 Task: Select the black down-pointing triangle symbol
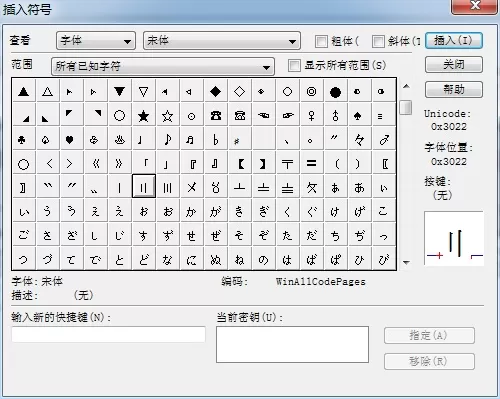[120, 91]
